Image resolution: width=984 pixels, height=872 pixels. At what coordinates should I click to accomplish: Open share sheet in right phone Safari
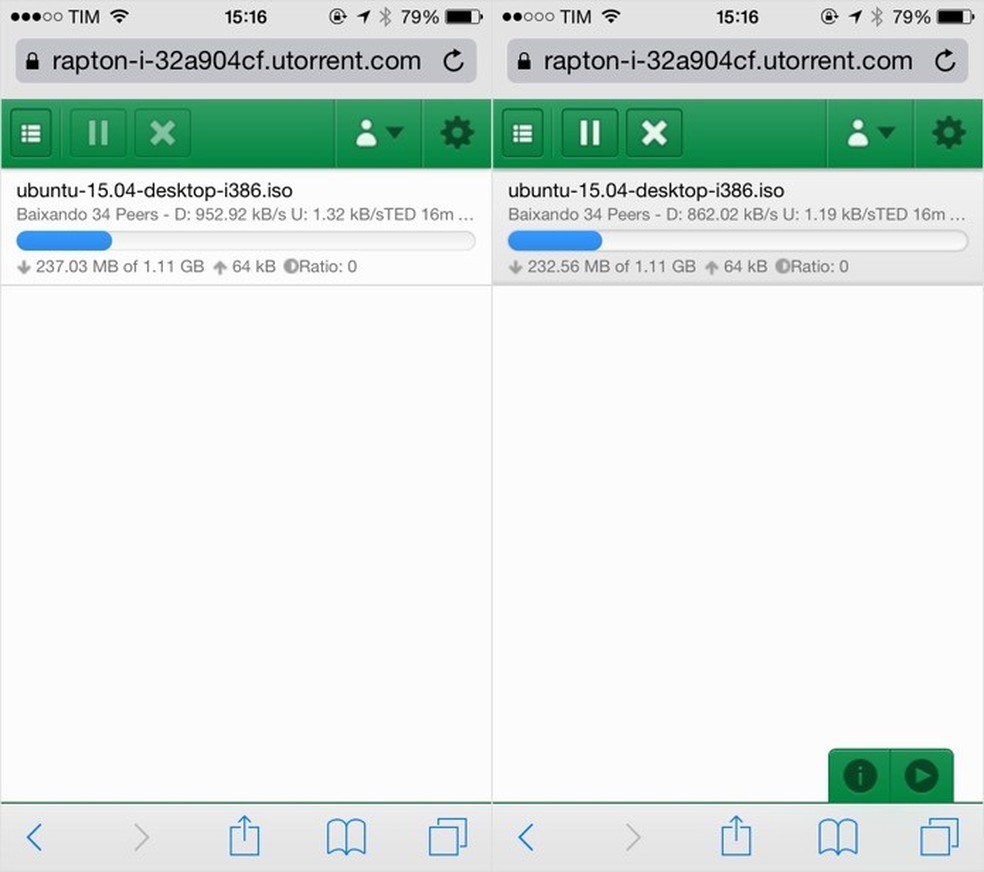point(736,836)
